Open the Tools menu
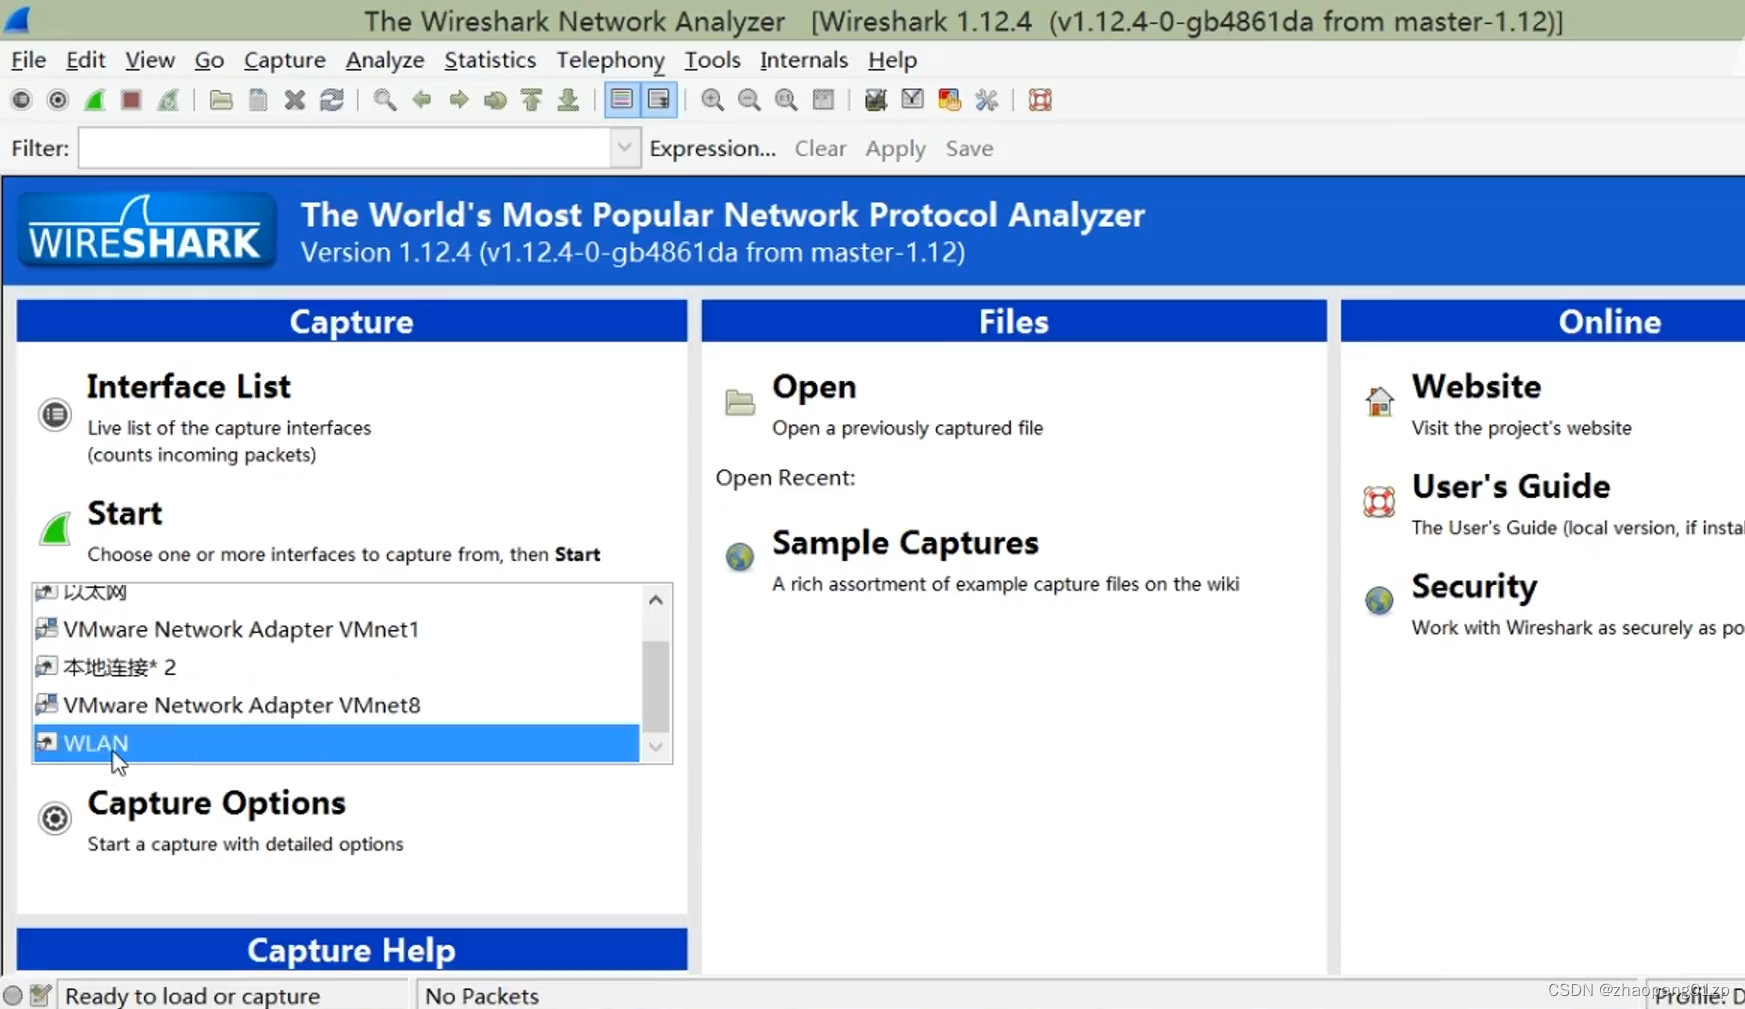Image resolution: width=1745 pixels, height=1009 pixels. [x=713, y=60]
